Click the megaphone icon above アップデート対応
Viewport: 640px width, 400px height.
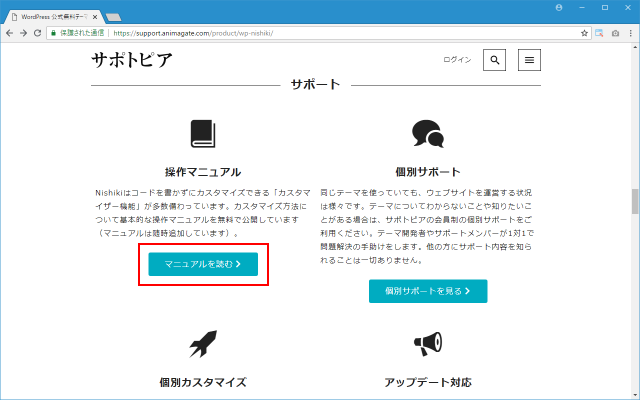point(428,344)
